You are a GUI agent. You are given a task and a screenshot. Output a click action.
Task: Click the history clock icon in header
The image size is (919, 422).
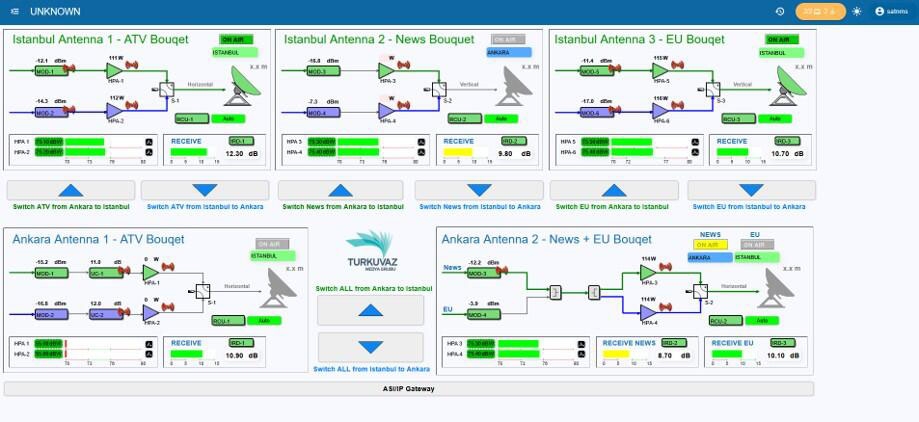pos(780,11)
